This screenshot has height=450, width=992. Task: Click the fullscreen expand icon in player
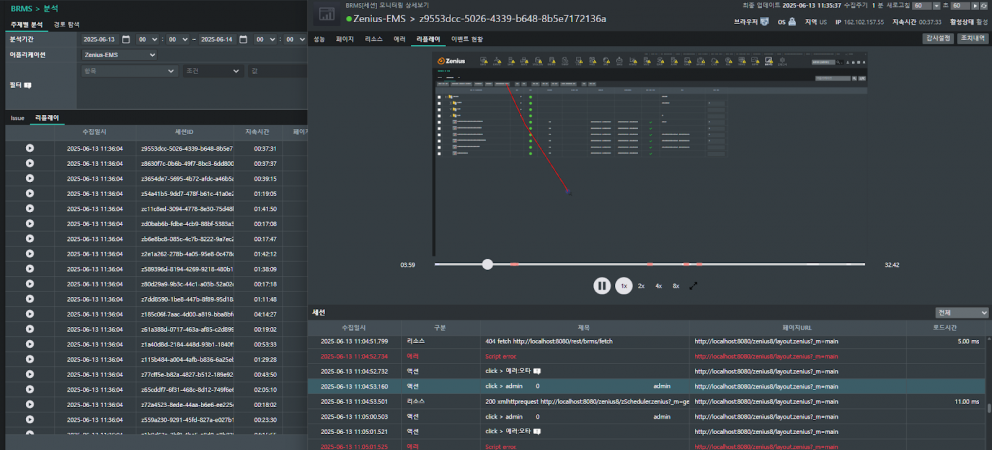(x=693, y=285)
